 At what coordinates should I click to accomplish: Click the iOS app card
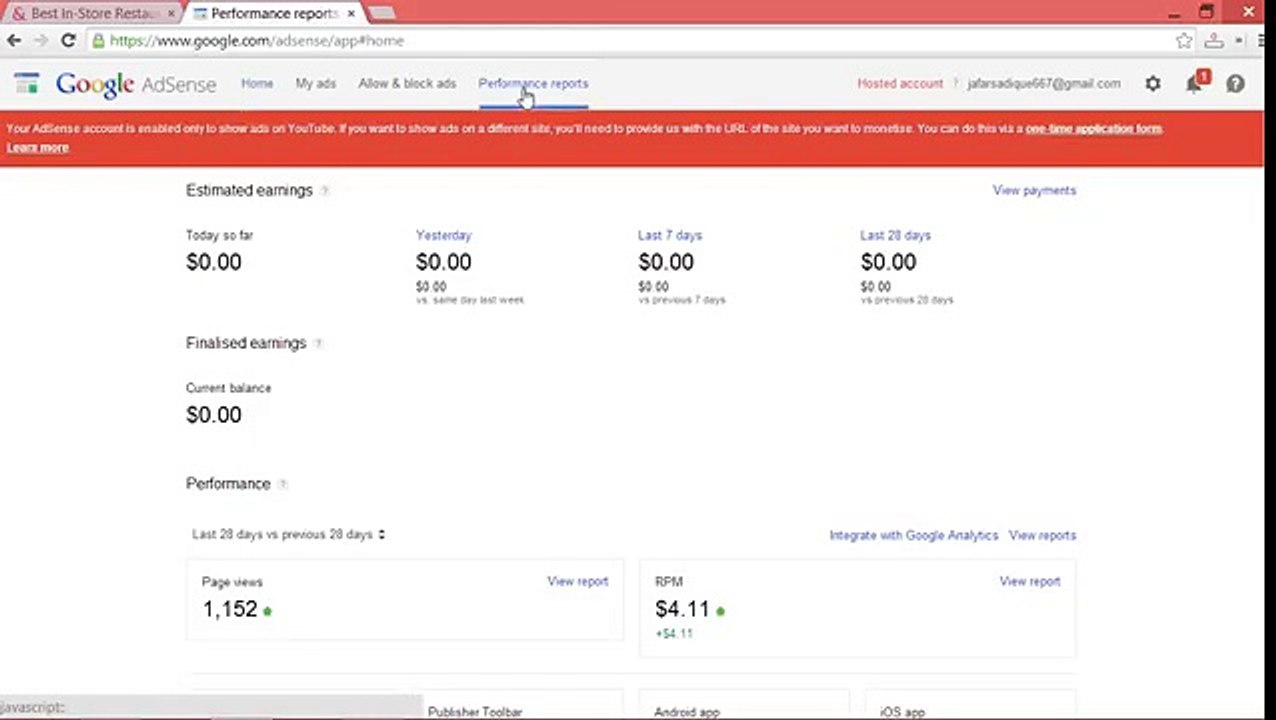click(970, 705)
